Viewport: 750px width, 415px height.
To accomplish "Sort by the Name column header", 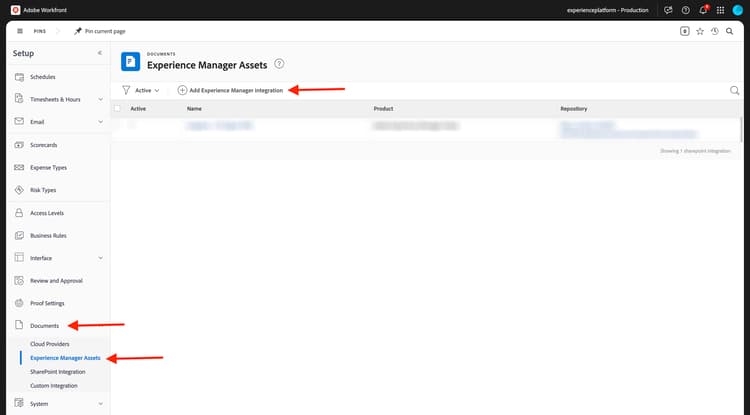I will click(194, 109).
